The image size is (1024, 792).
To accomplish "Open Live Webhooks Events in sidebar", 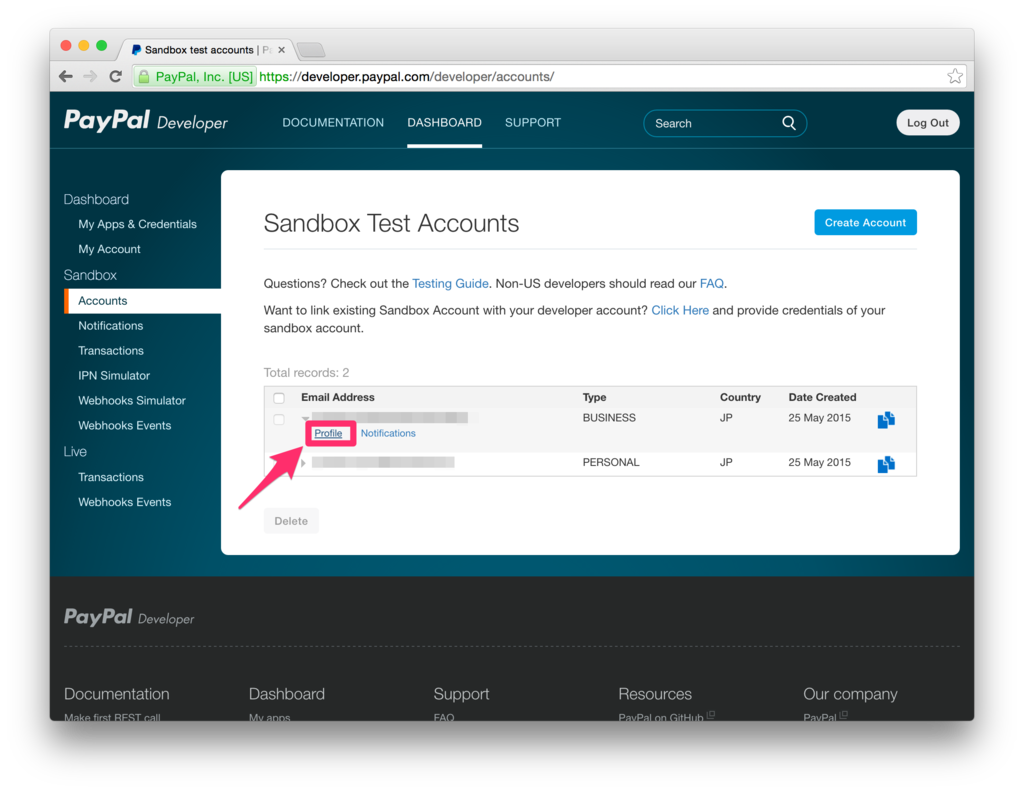I will 125,501.
